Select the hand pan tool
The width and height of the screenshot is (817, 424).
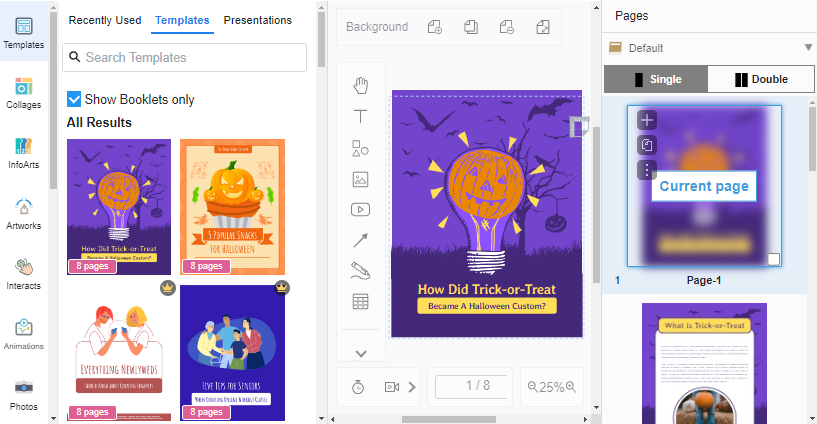pyautogui.click(x=361, y=85)
